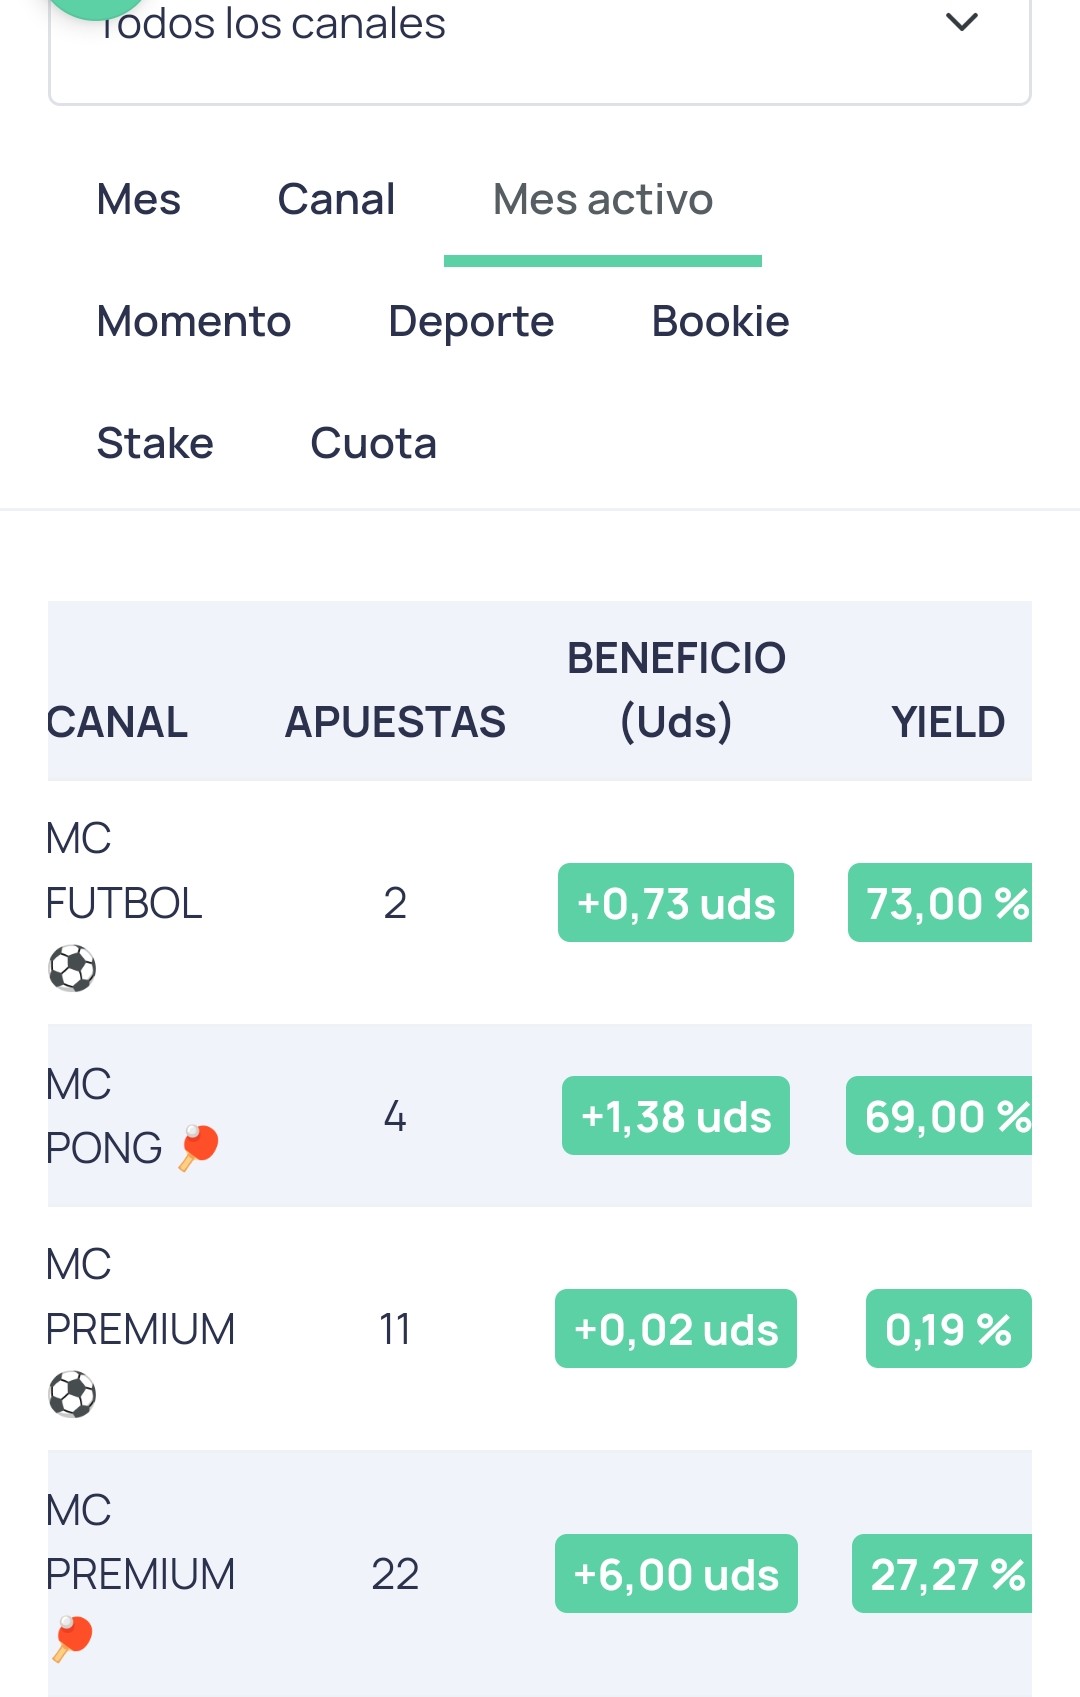This screenshot has height=1697, width=1080.
Task: Select the Deporte tab
Action: coord(471,321)
